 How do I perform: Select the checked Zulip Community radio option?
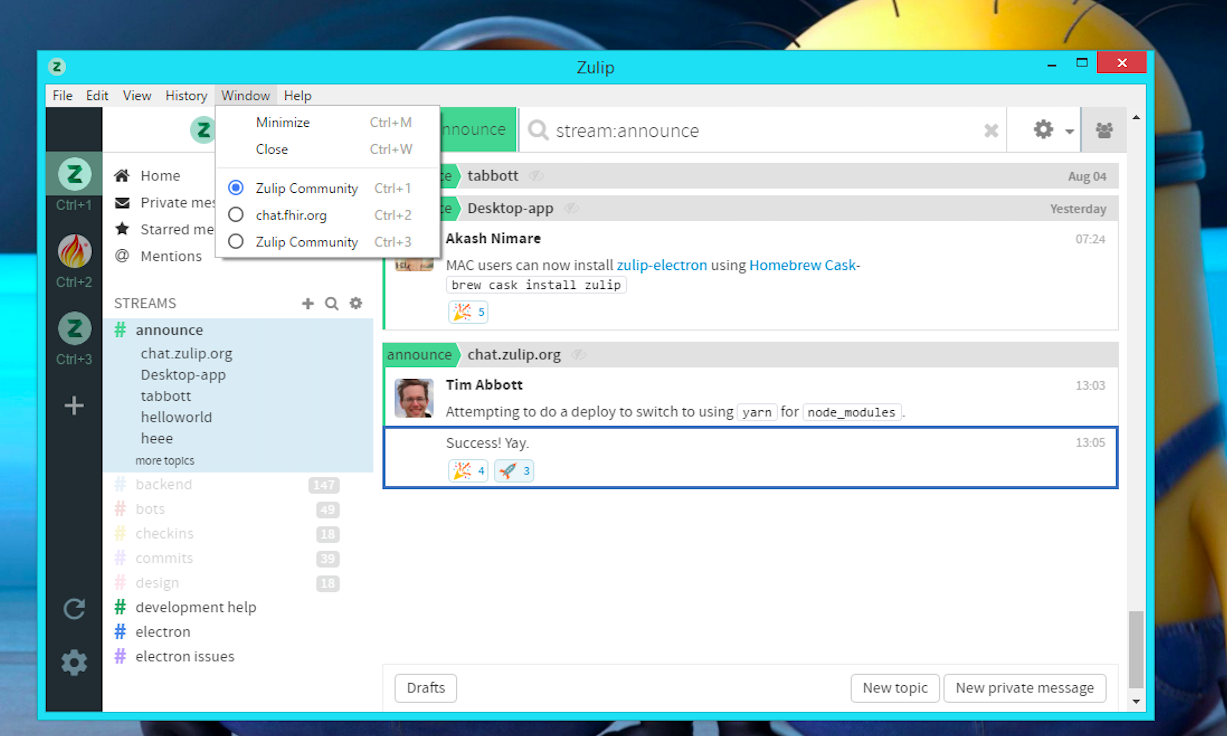(x=236, y=188)
